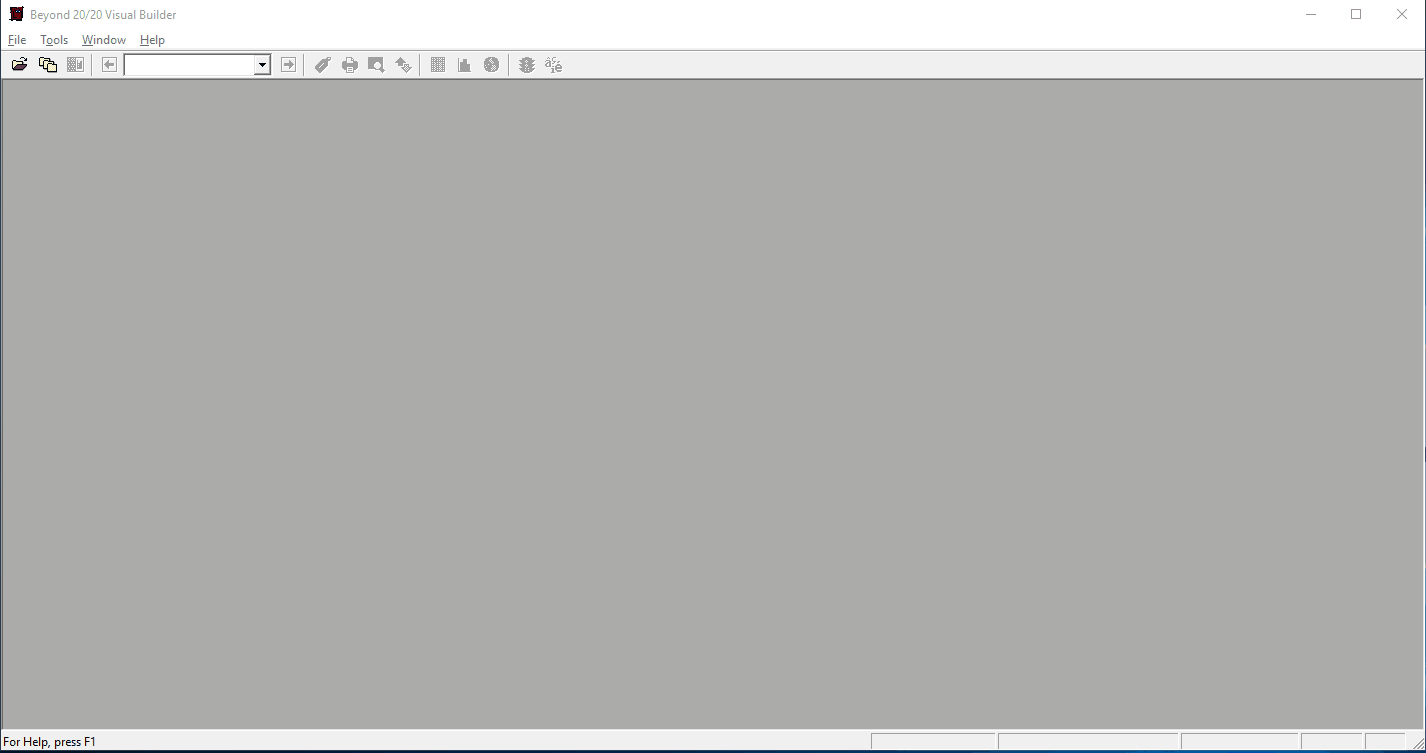Screen dimensions: 1426x753
Task: Click the Beyond 20/20 application icon in title bar
Action: point(16,14)
